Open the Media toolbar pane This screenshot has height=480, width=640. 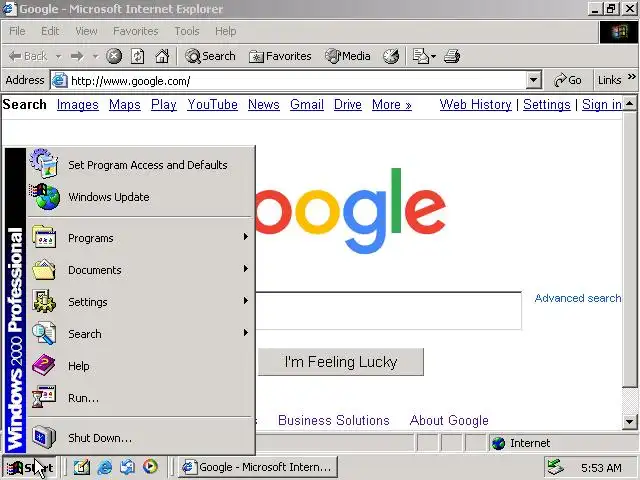pos(347,56)
